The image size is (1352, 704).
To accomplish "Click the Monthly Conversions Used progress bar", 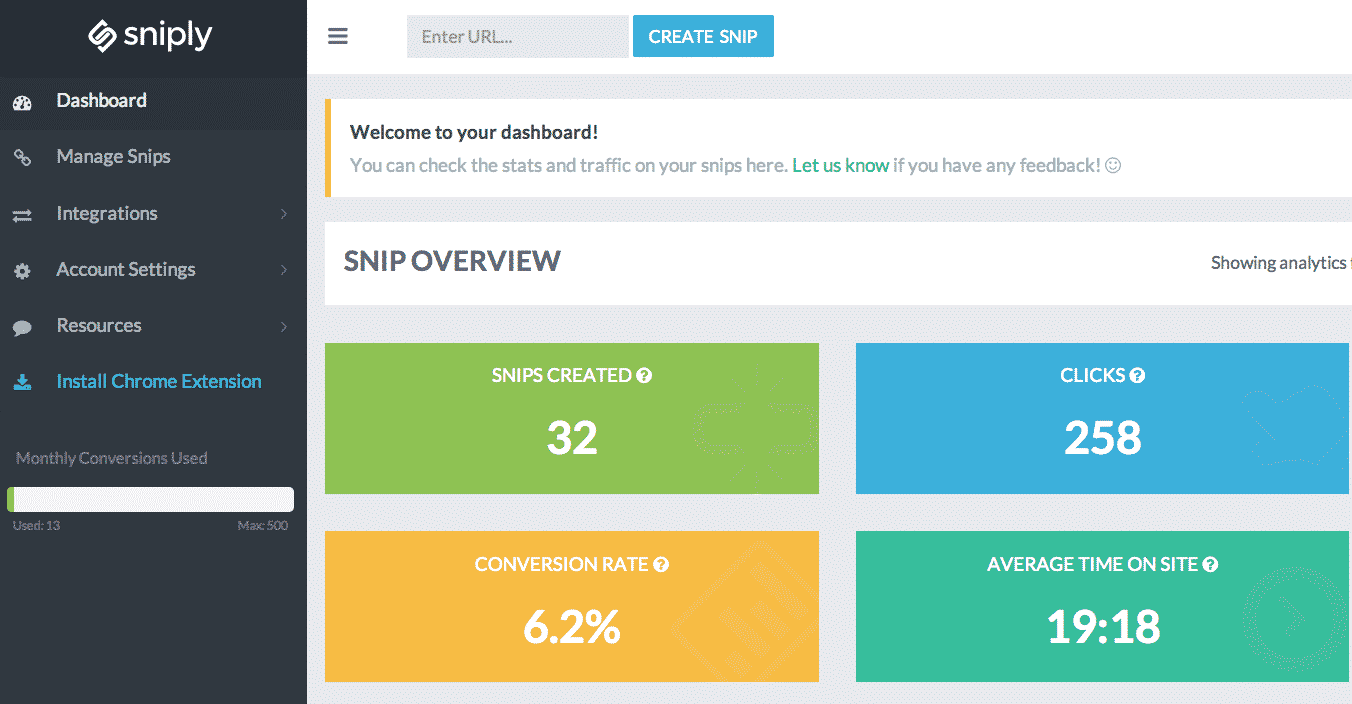I will (x=150, y=499).
